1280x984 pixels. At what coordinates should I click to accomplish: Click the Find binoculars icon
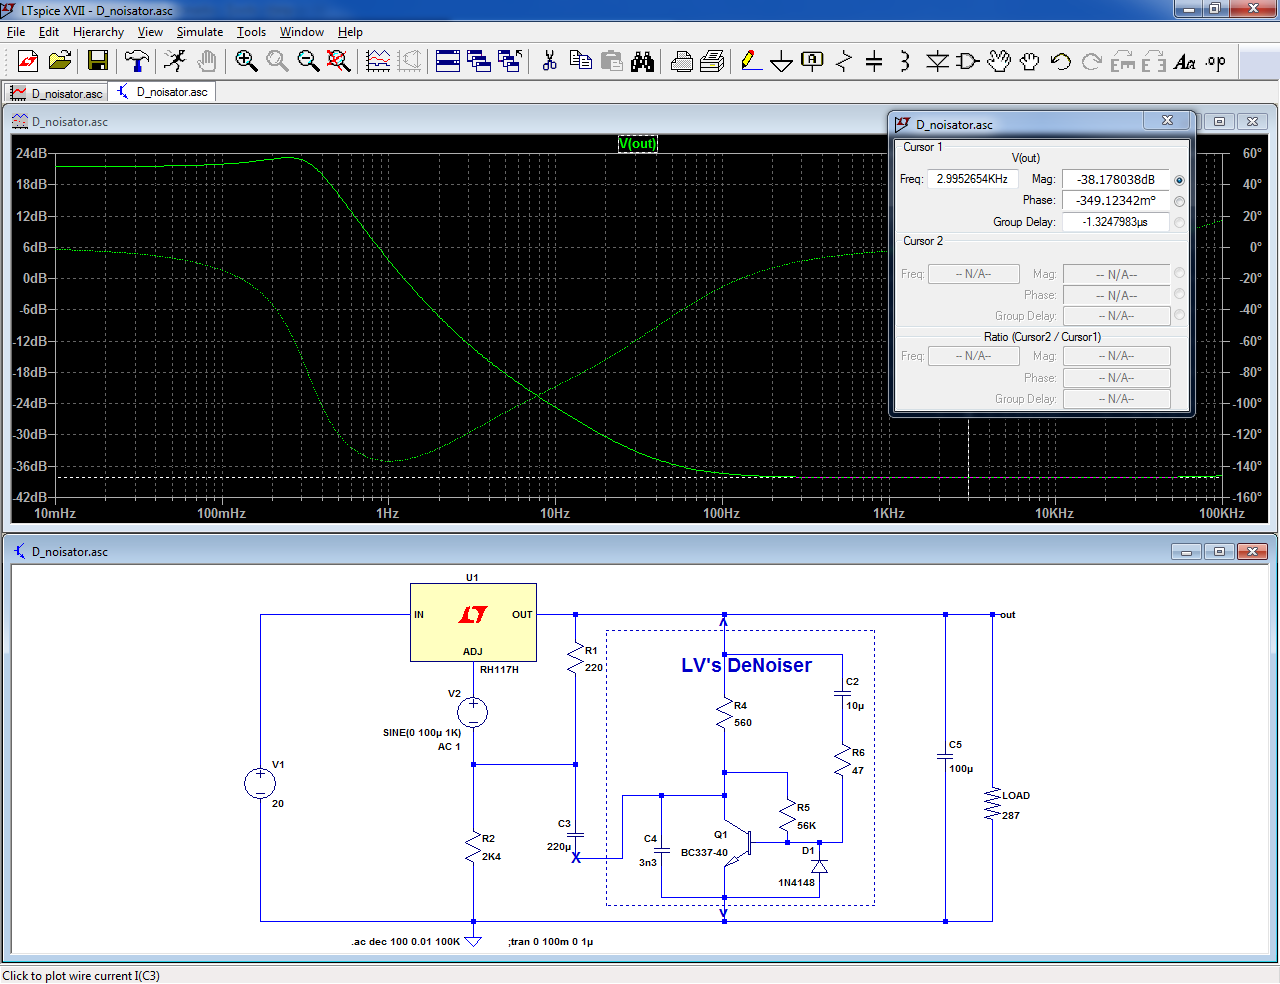[x=642, y=62]
